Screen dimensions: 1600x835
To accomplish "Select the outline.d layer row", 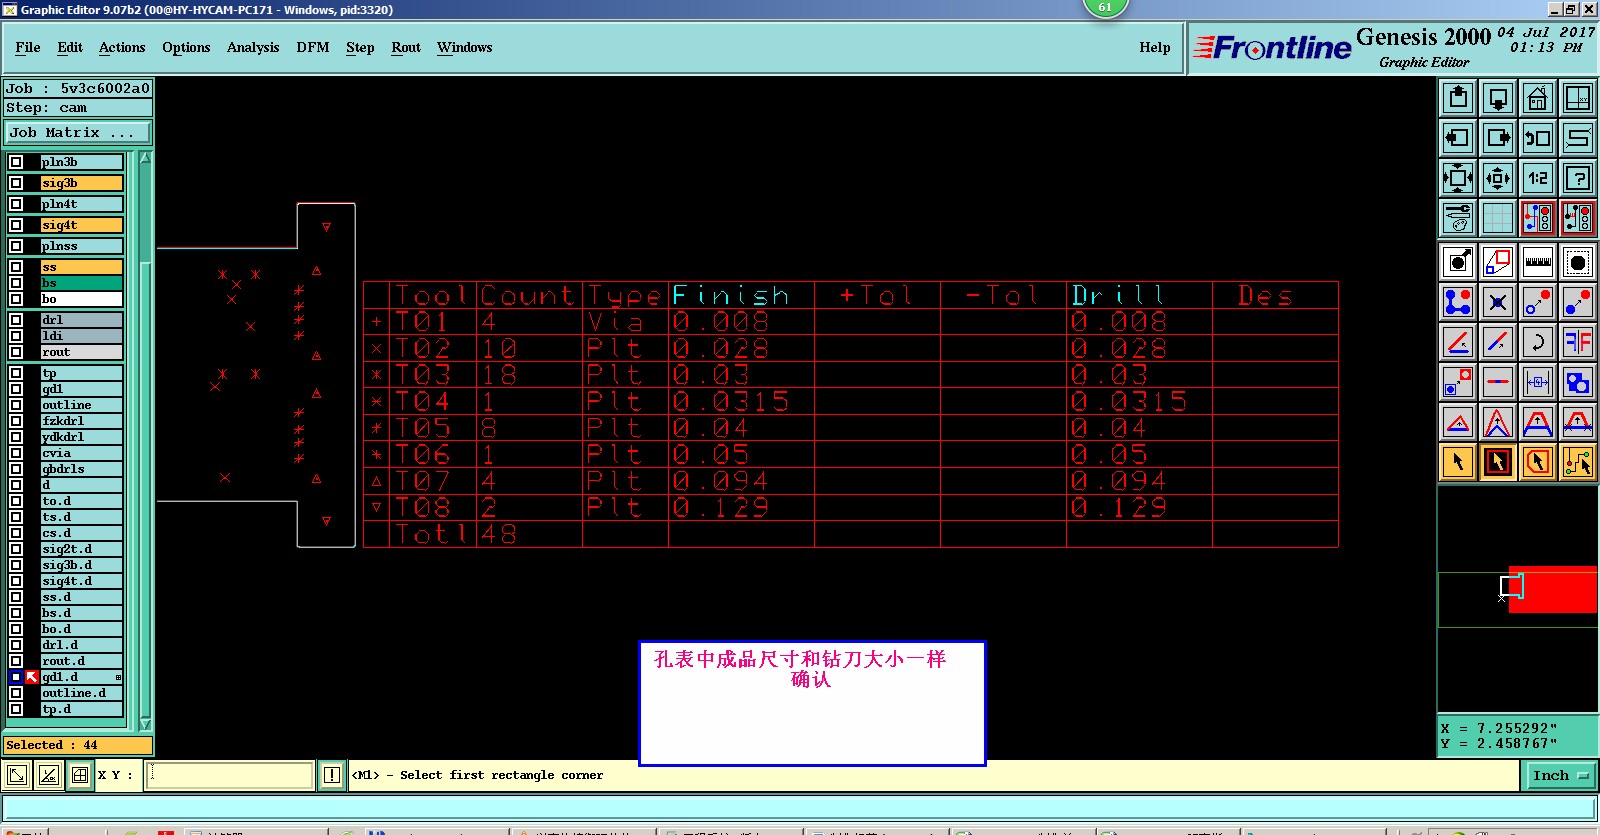I will coord(82,693).
